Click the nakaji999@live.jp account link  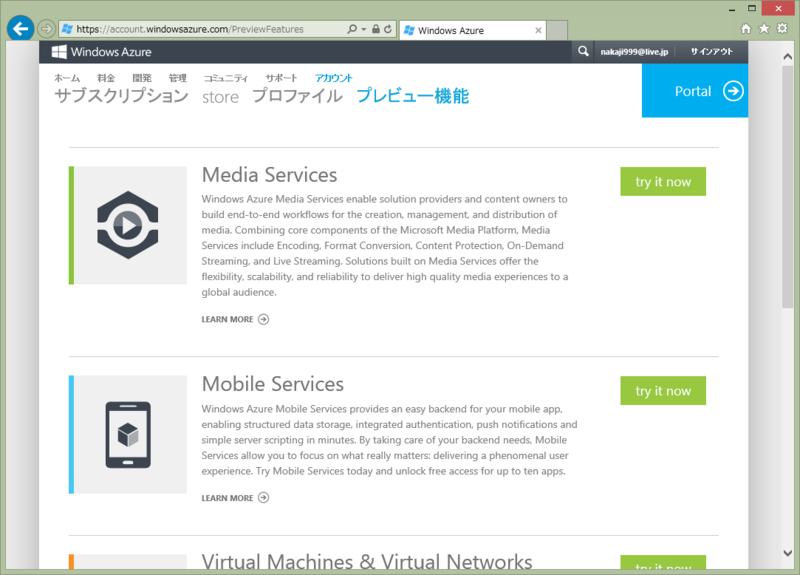(x=634, y=52)
